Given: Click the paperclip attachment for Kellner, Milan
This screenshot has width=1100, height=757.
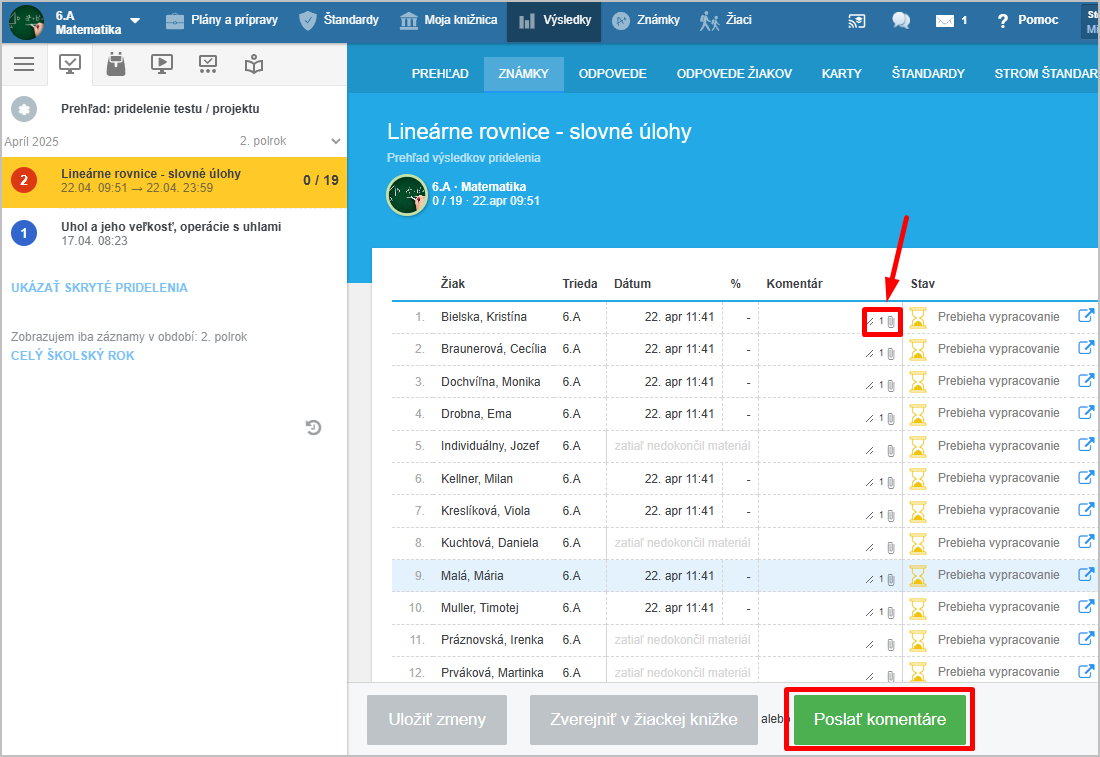Looking at the screenshot, I should 891,483.
